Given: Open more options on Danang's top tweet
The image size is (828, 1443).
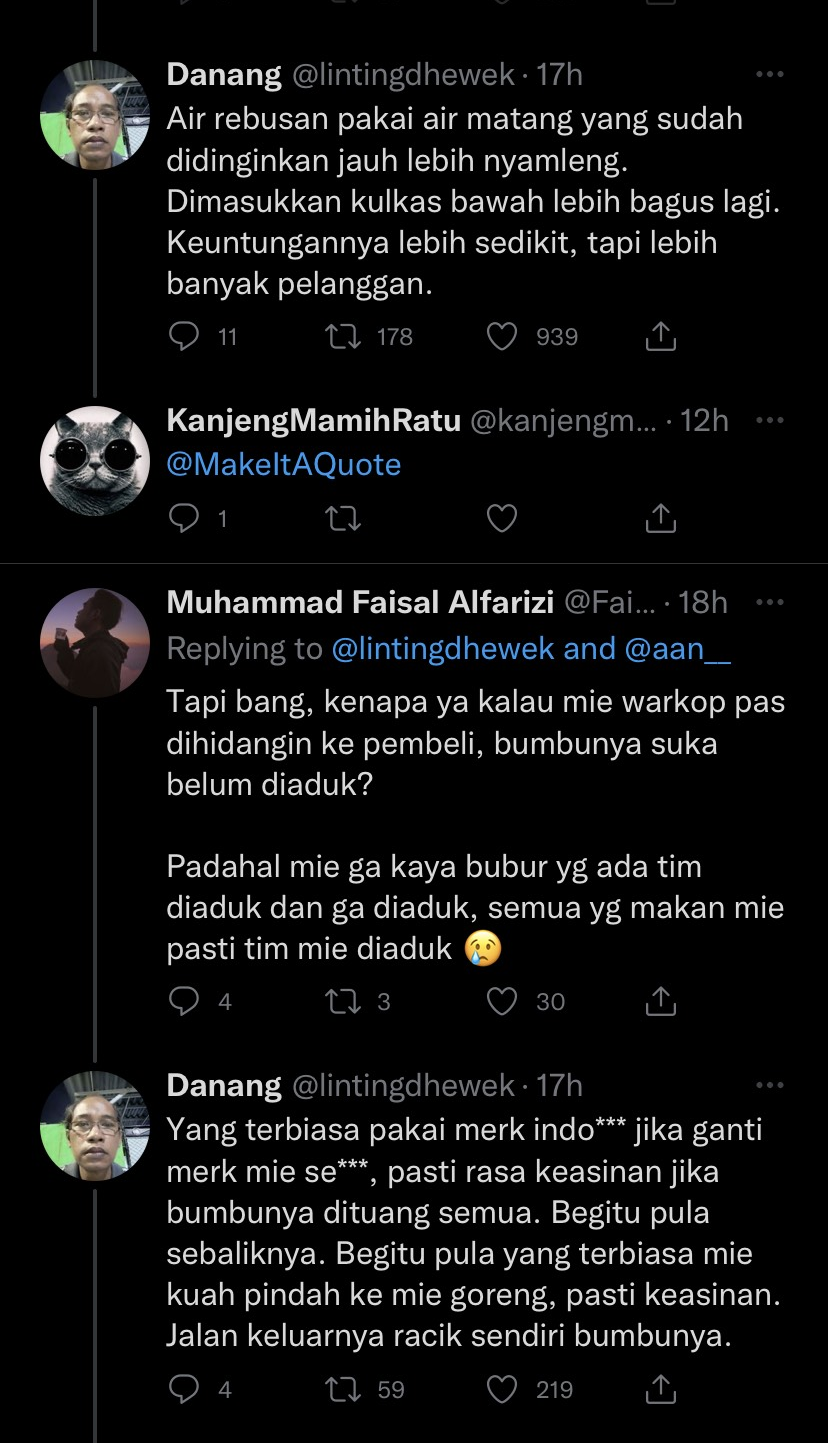Looking at the screenshot, I should pyautogui.click(x=770, y=76).
